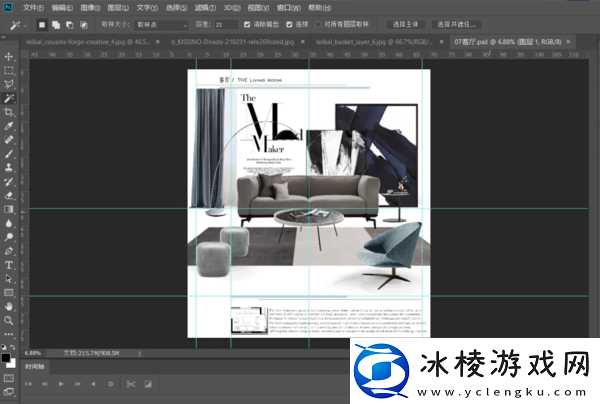Select the Brush tool
This screenshot has height=404, width=600.
8,154
